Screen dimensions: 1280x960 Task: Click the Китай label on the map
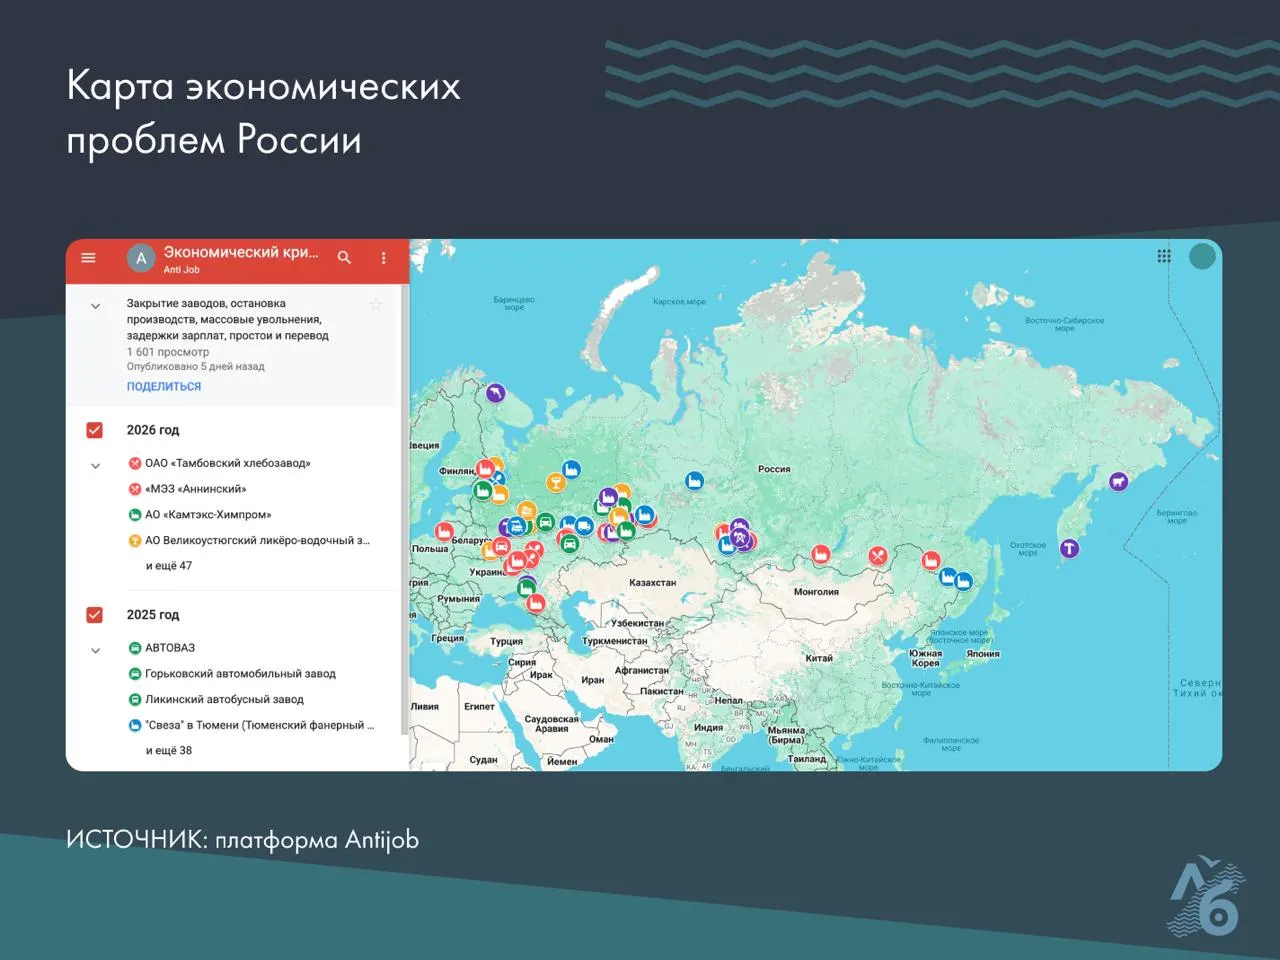(819, 658)
